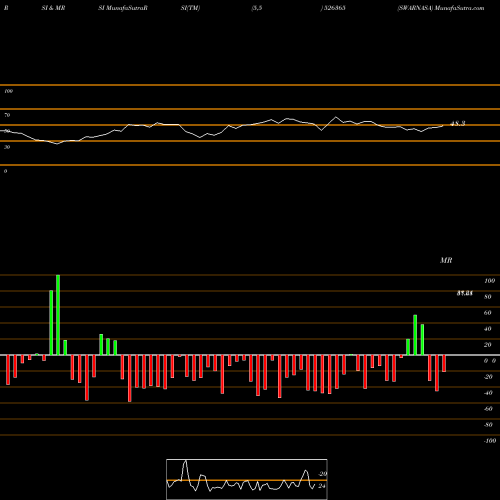
Task: Click the "100" label on MR axis
Action: [x=489, y=281]
